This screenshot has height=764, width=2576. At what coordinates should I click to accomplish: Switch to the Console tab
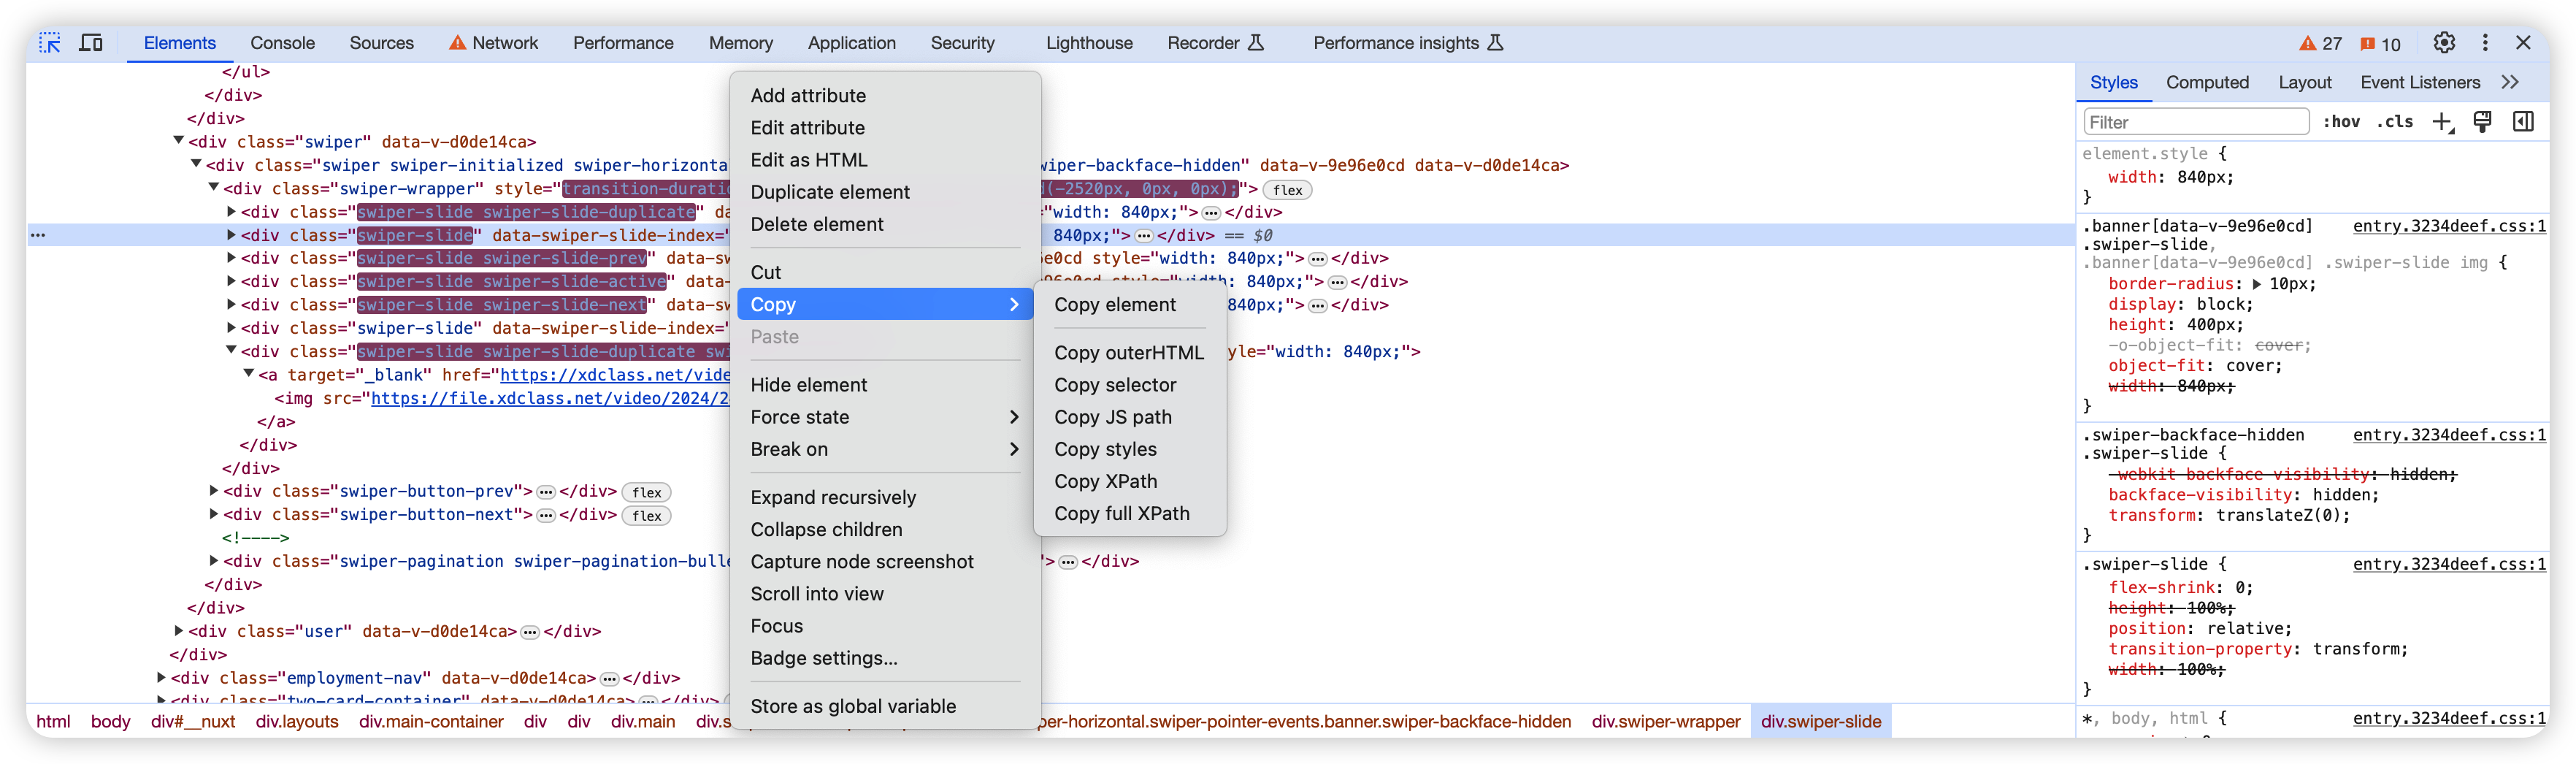(x=282, y=43)
